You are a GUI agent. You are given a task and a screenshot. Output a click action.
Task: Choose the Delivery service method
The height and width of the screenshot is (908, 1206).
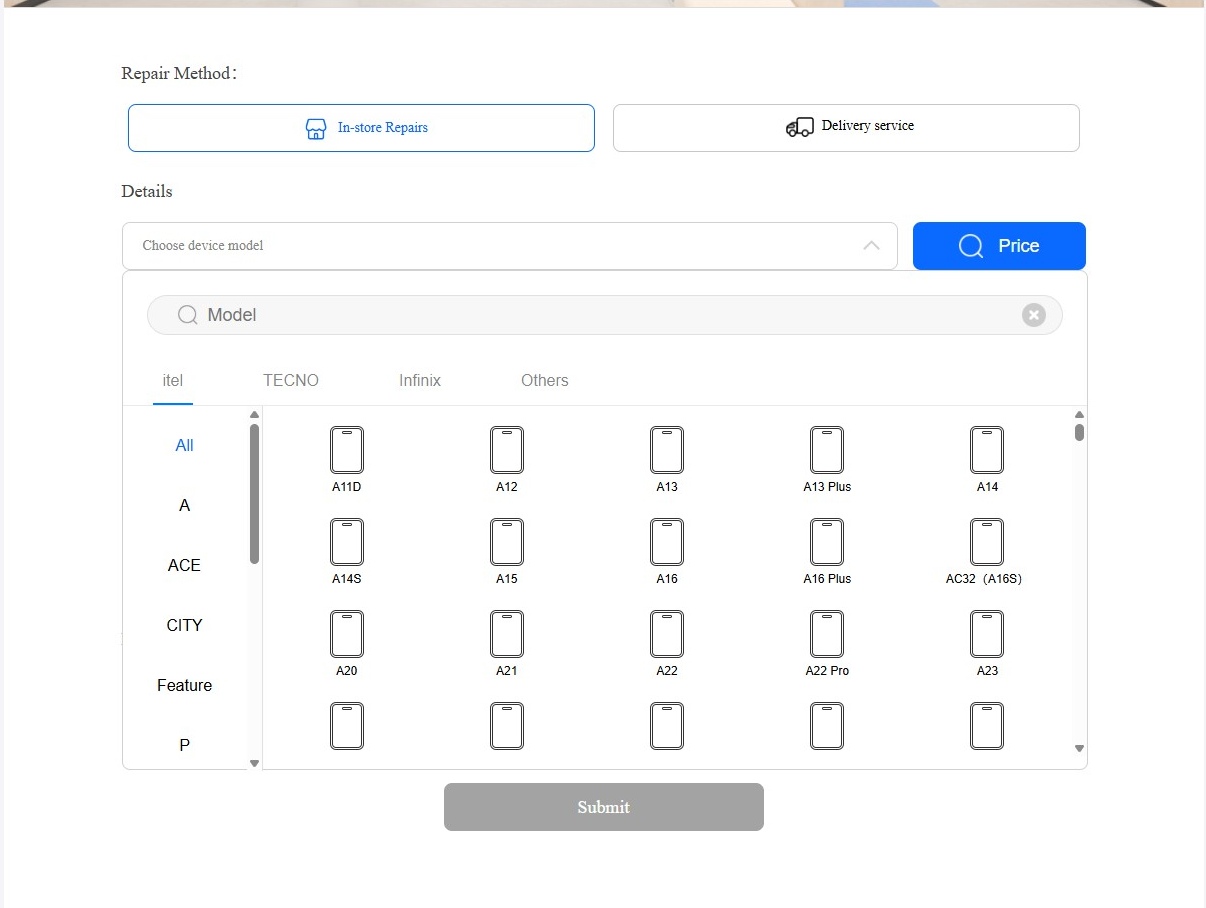point(846,128)
